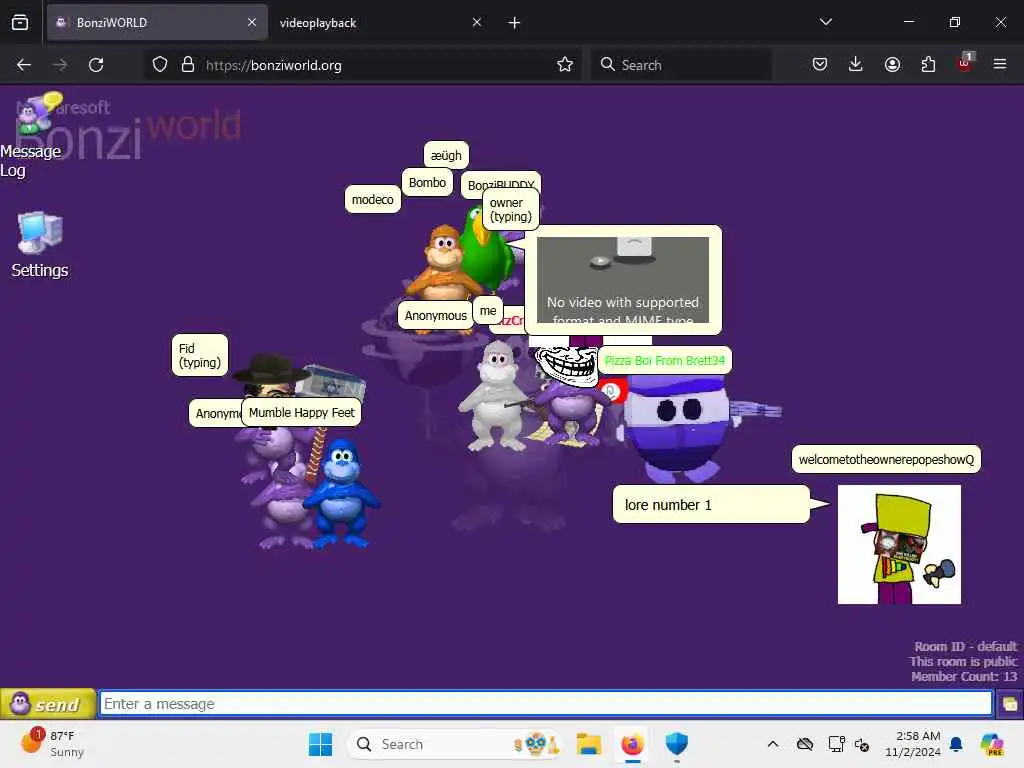Send the chat message
The width and height of the screenshot is (1024, 768).
click(x=48, y=704)
